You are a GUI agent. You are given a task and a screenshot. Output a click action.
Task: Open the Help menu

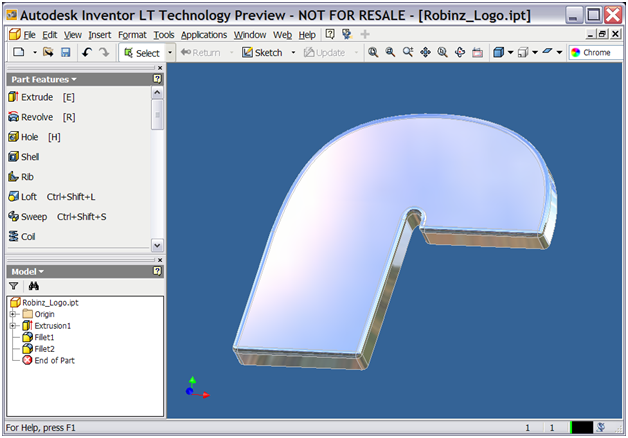tap(307, 35)
